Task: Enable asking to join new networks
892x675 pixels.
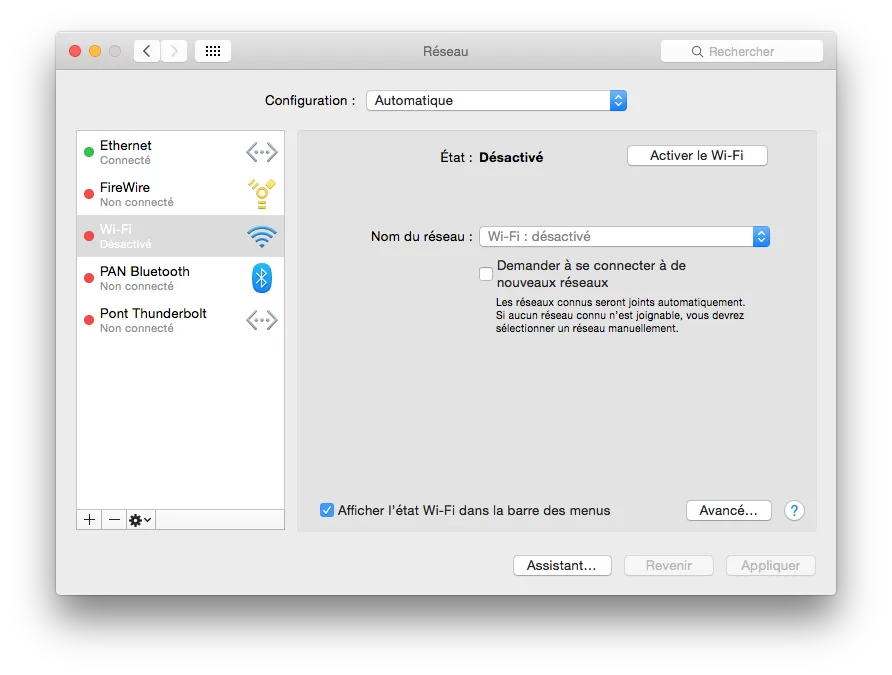Action: click(x=486, y=273)
